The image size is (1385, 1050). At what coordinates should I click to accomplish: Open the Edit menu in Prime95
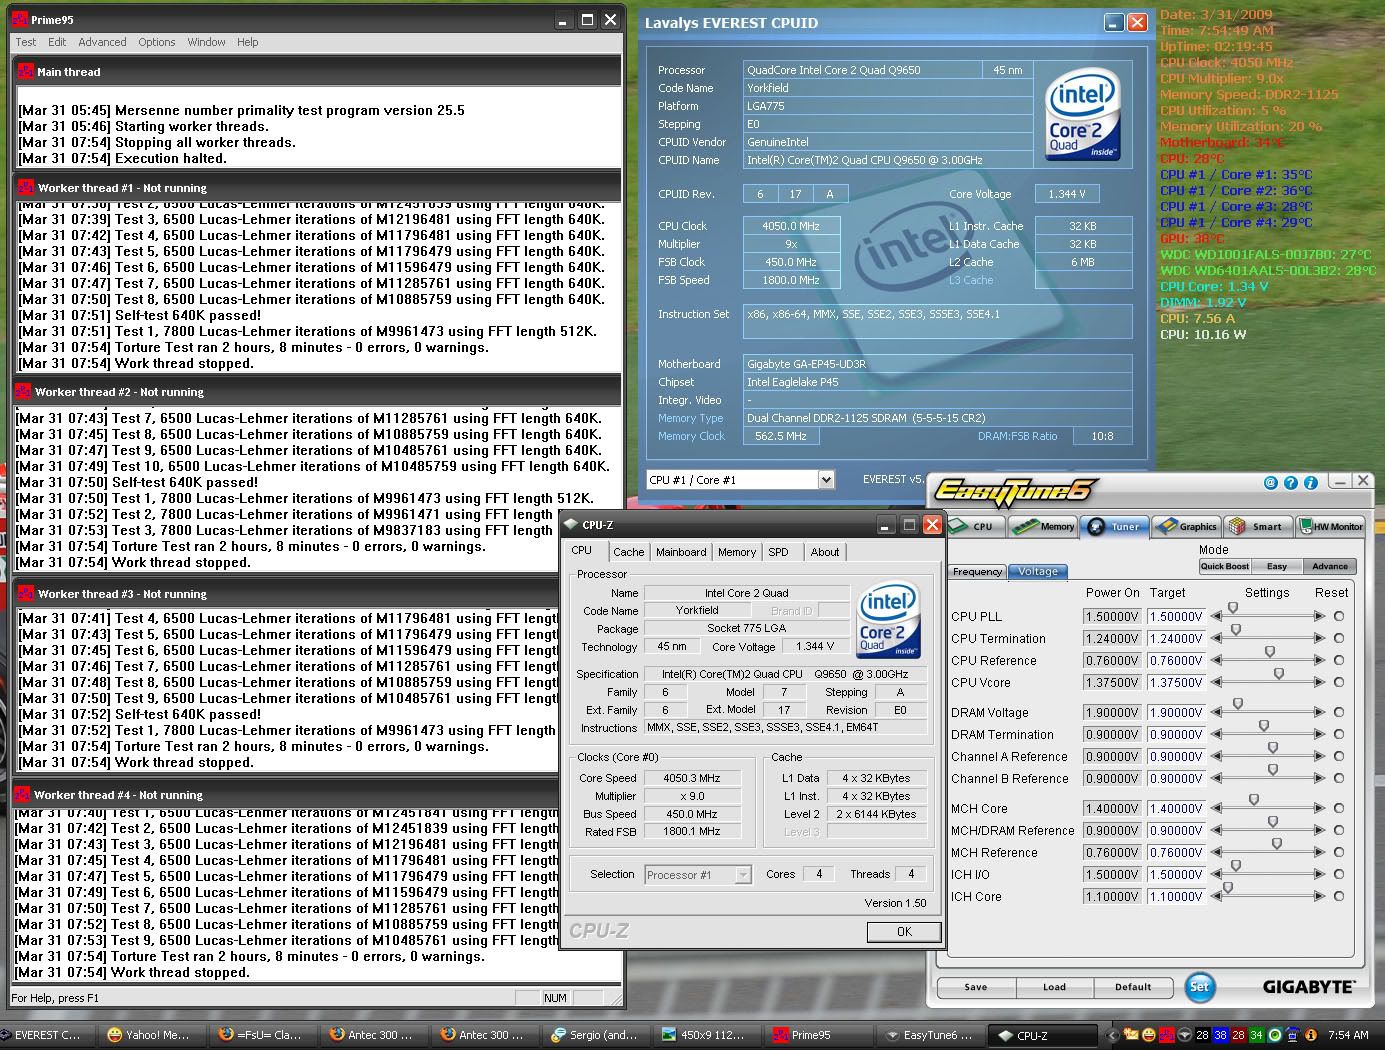coord(57,42)
